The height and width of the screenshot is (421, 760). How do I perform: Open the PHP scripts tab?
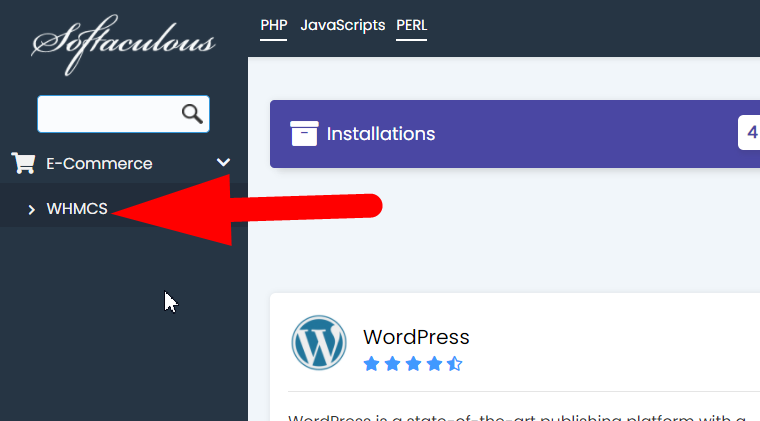[x=273, y=26]
